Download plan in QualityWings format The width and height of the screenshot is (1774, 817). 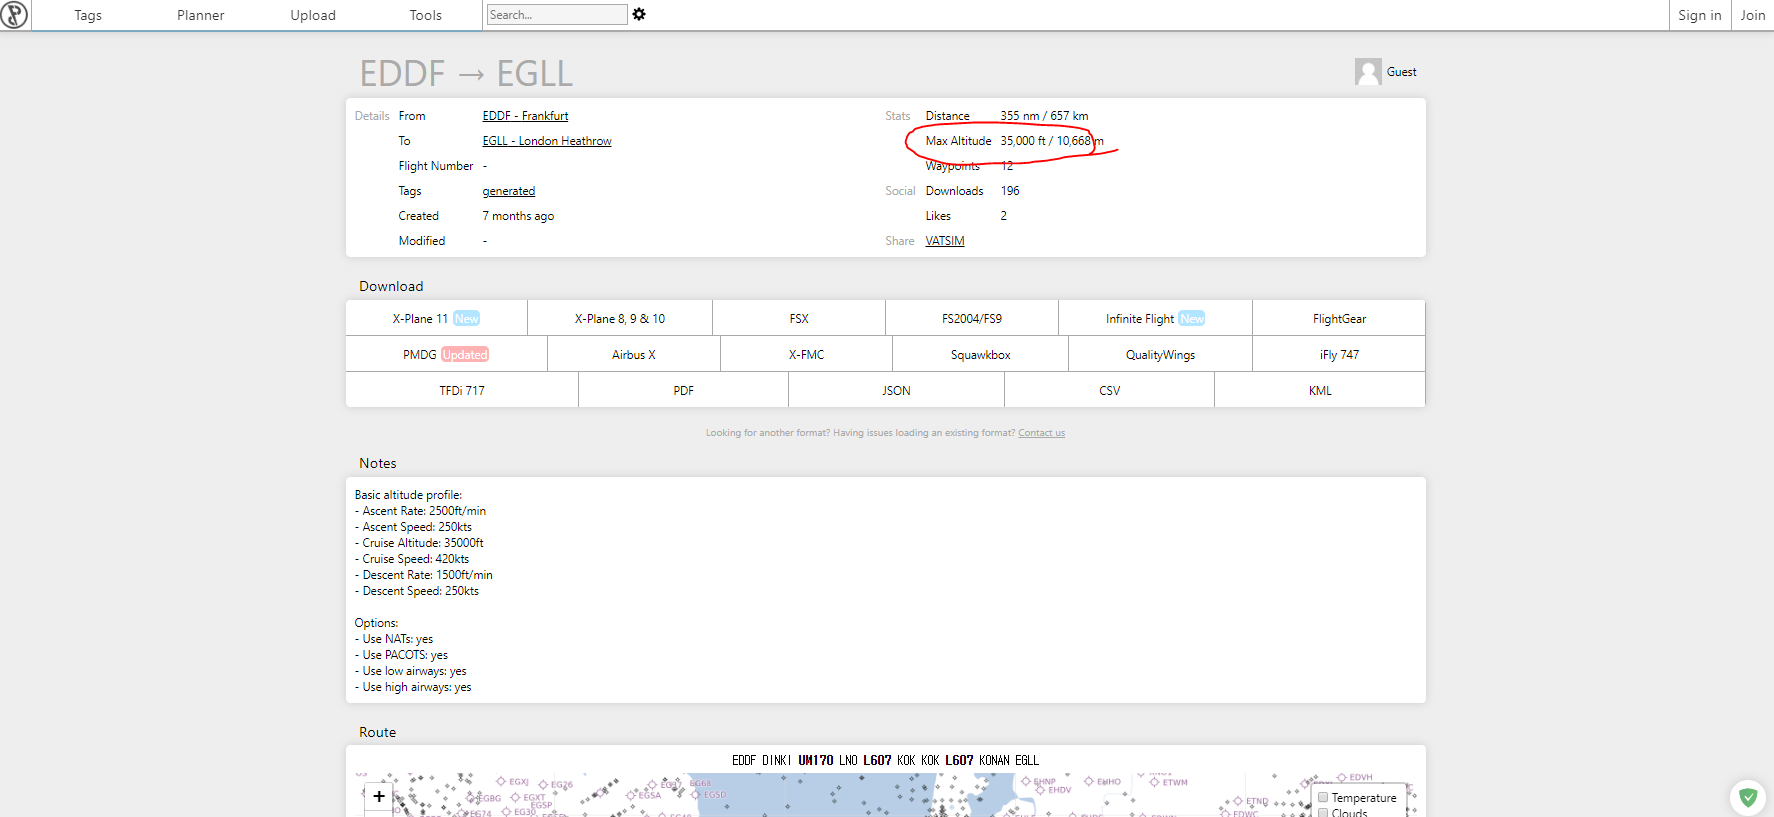[x=1160, y=354]
